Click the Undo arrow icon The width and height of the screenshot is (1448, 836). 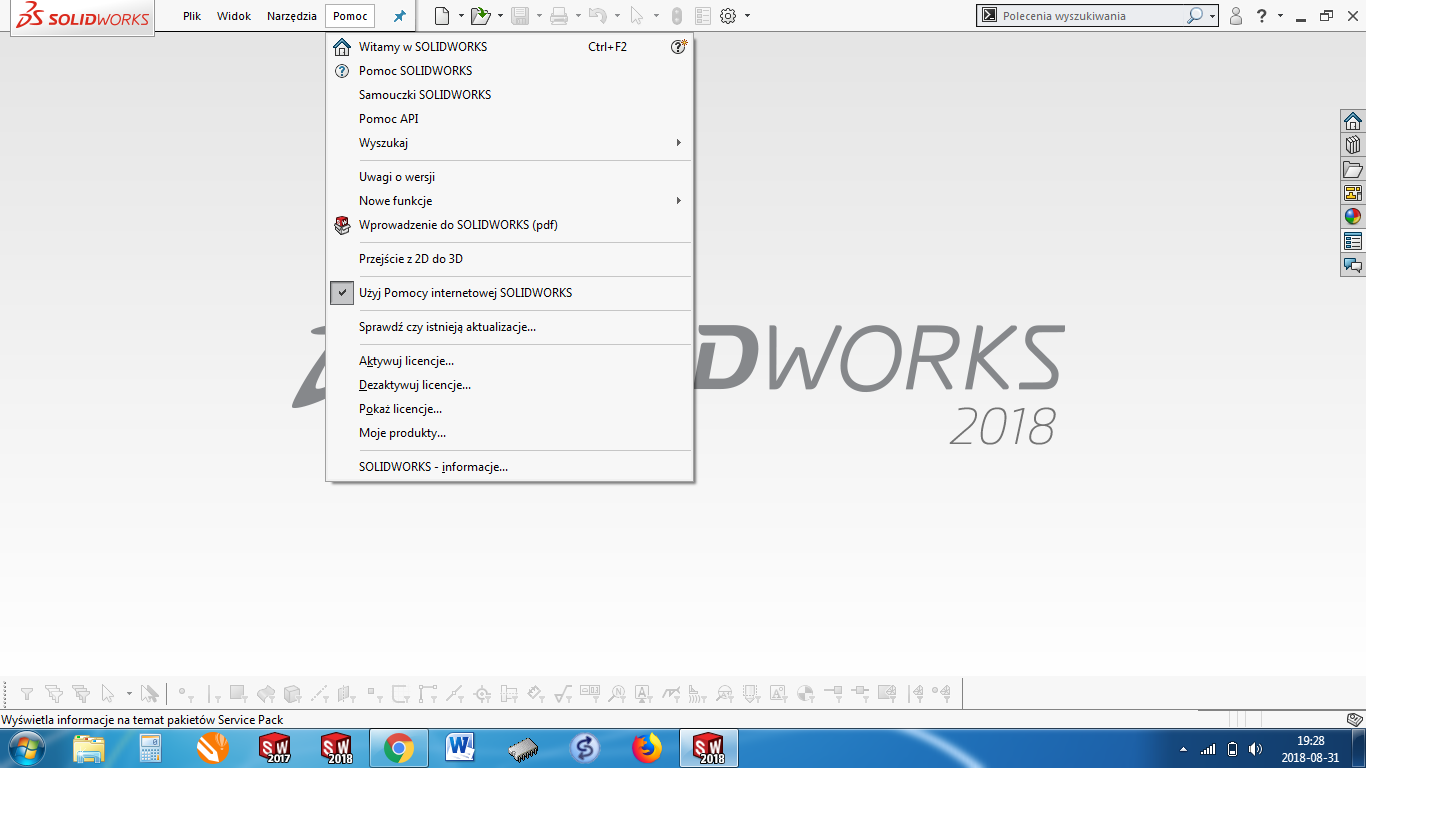coord(598,16)
